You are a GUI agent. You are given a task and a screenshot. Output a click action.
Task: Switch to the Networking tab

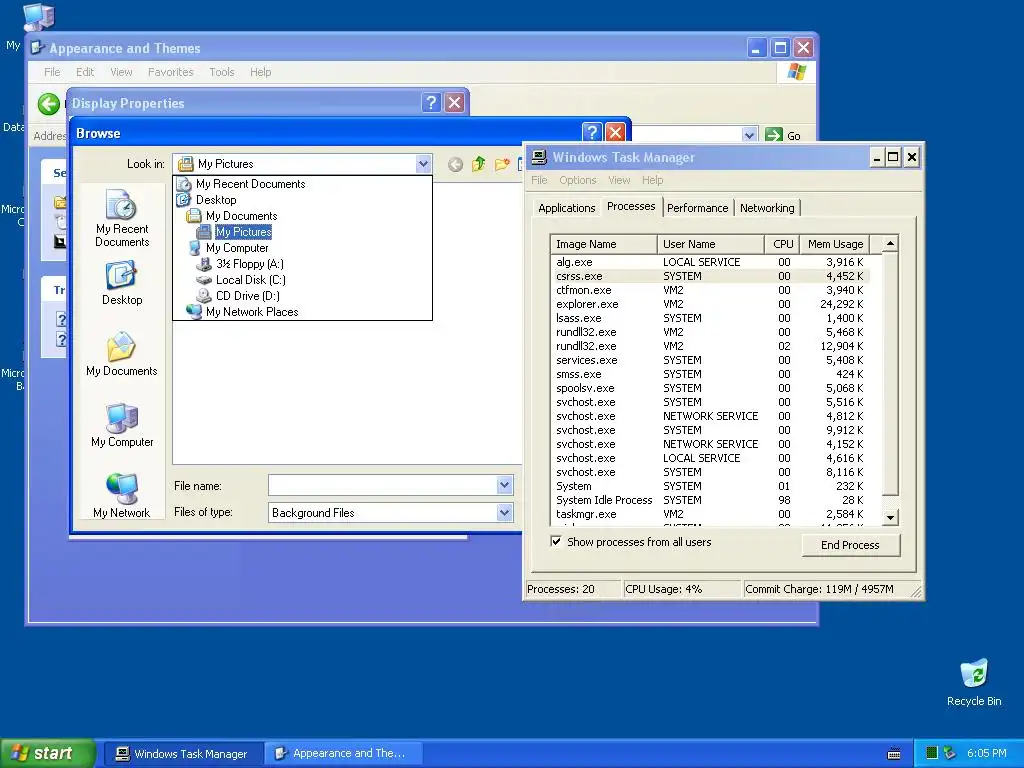click(767, 208)
